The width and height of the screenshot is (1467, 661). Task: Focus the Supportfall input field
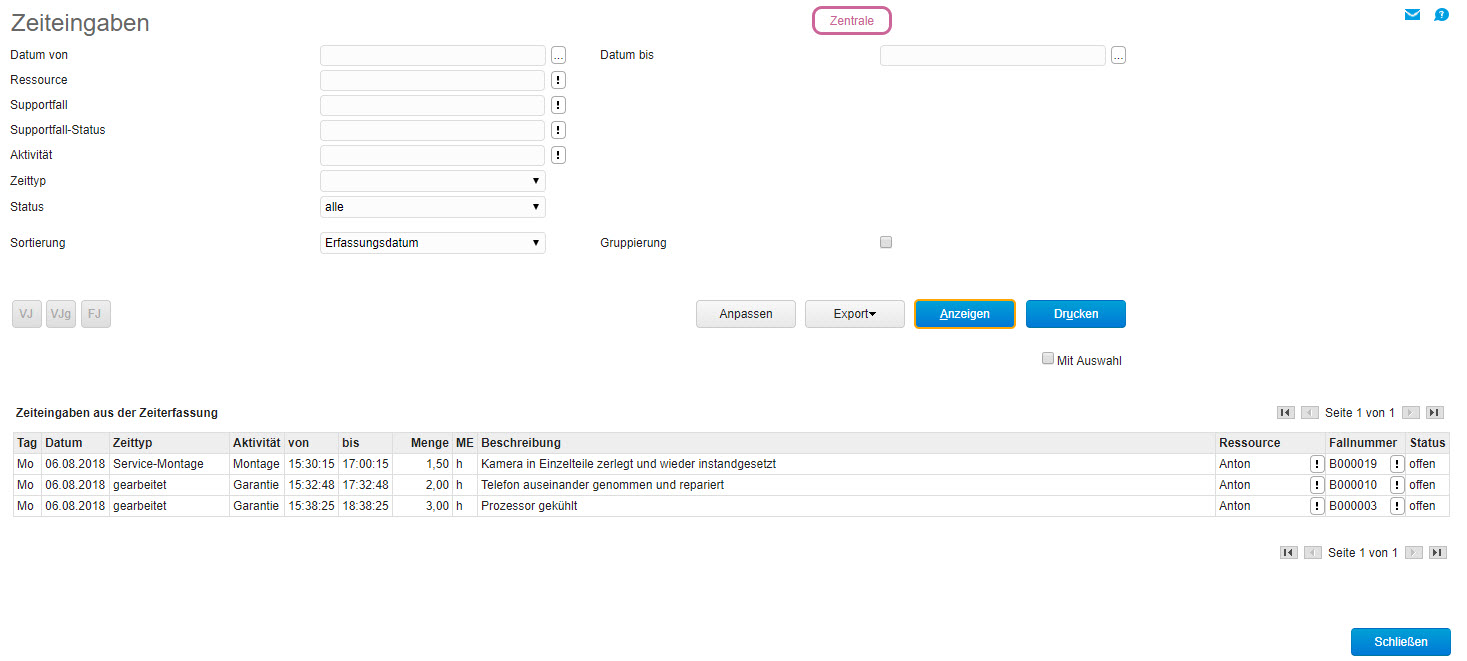(x=432, y=105)
